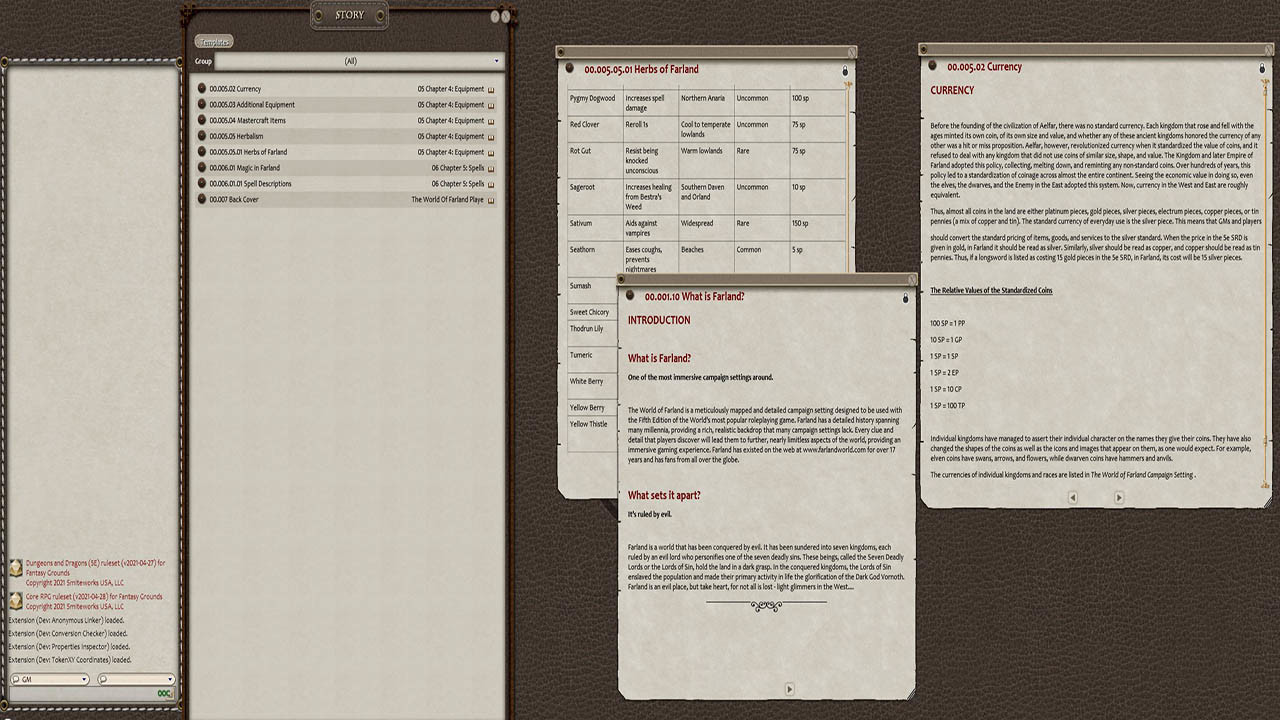Click the book icon beside 00.006.01.01 Spell Descriptions
This screenshot has height=720, width=1280.
(x=489, y=183)
